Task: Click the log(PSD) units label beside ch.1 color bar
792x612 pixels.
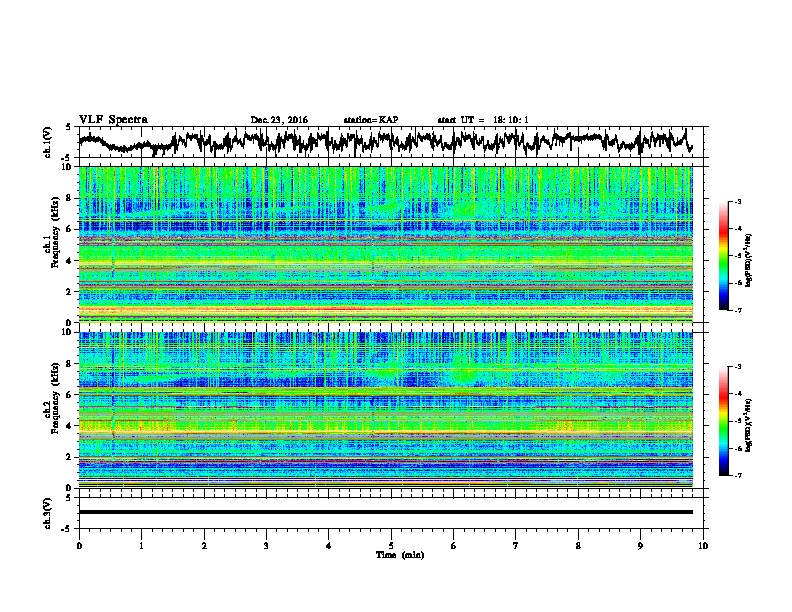Action: point(748,260)
